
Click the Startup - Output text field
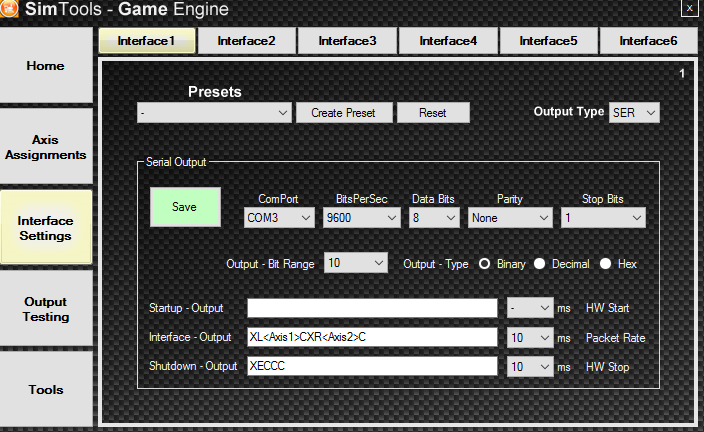(372, 308)
